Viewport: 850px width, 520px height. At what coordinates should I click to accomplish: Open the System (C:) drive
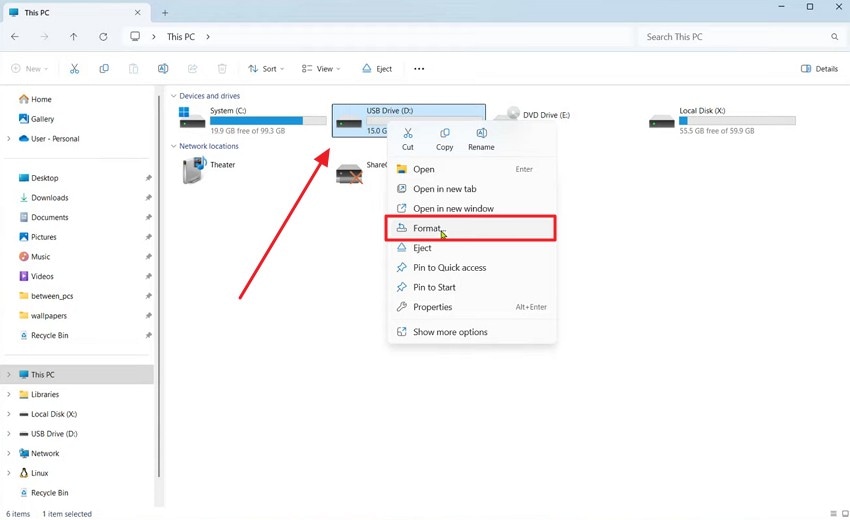tap(253, 120)
